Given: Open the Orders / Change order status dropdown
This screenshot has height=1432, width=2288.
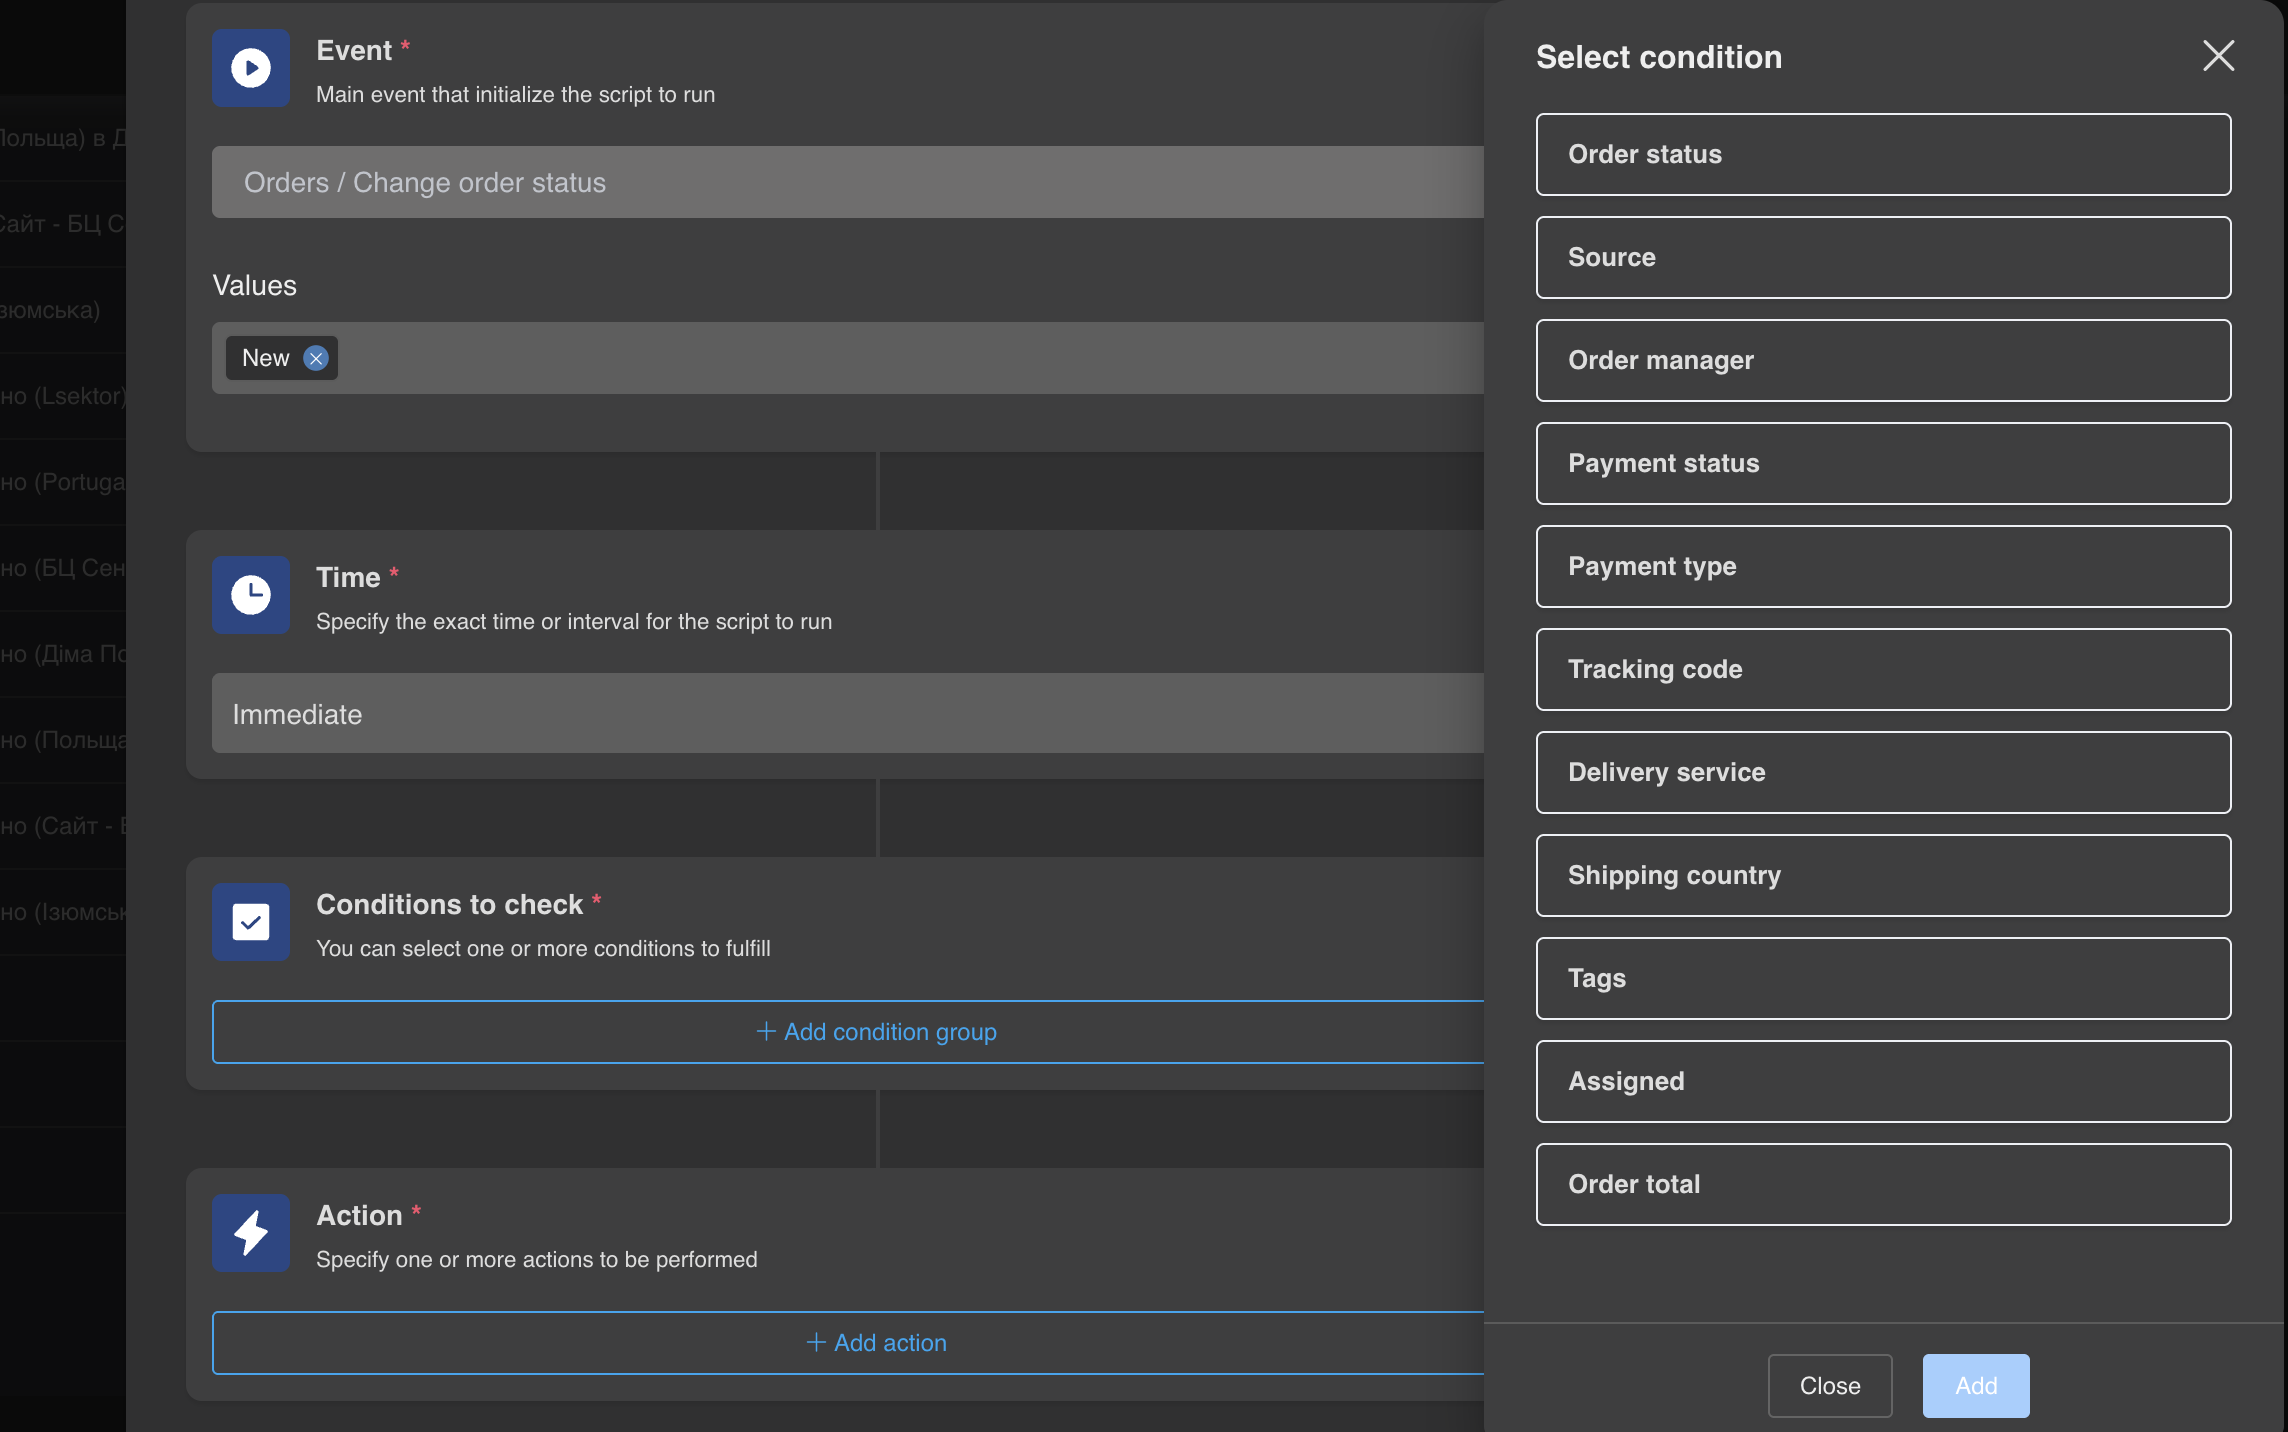Looking at the screenshot, I should (x=846, y=183).
